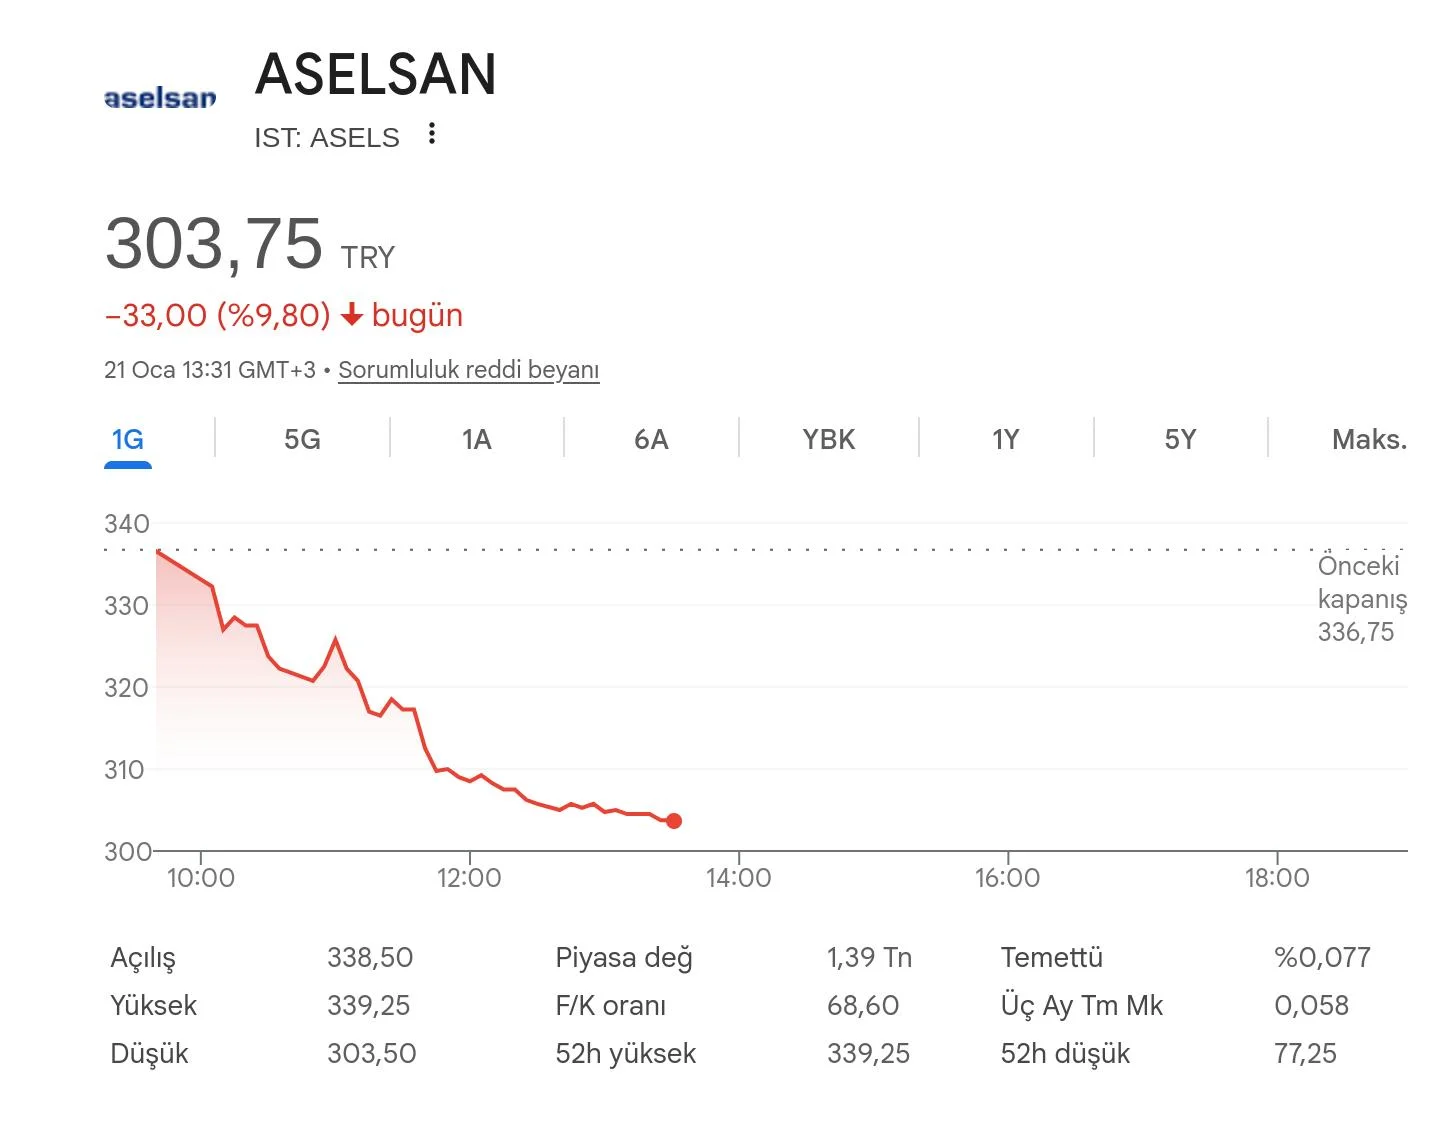The width and height of the screenshot is (1436, 1141).
Task: Click the Temettü label
Action: [1051, 958]
